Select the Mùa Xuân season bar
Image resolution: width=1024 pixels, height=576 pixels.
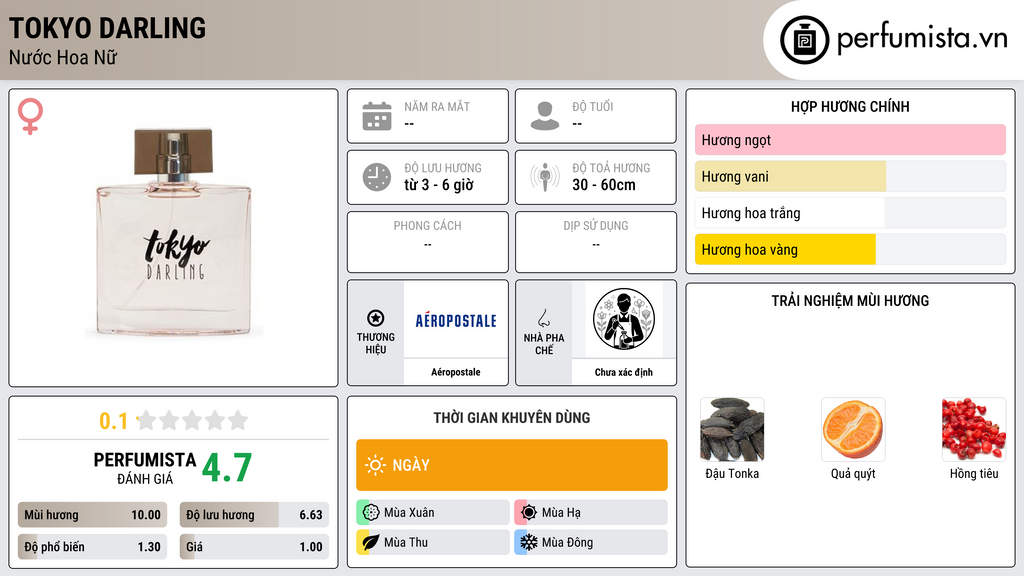pyautogui.click(x=433, y=513)
